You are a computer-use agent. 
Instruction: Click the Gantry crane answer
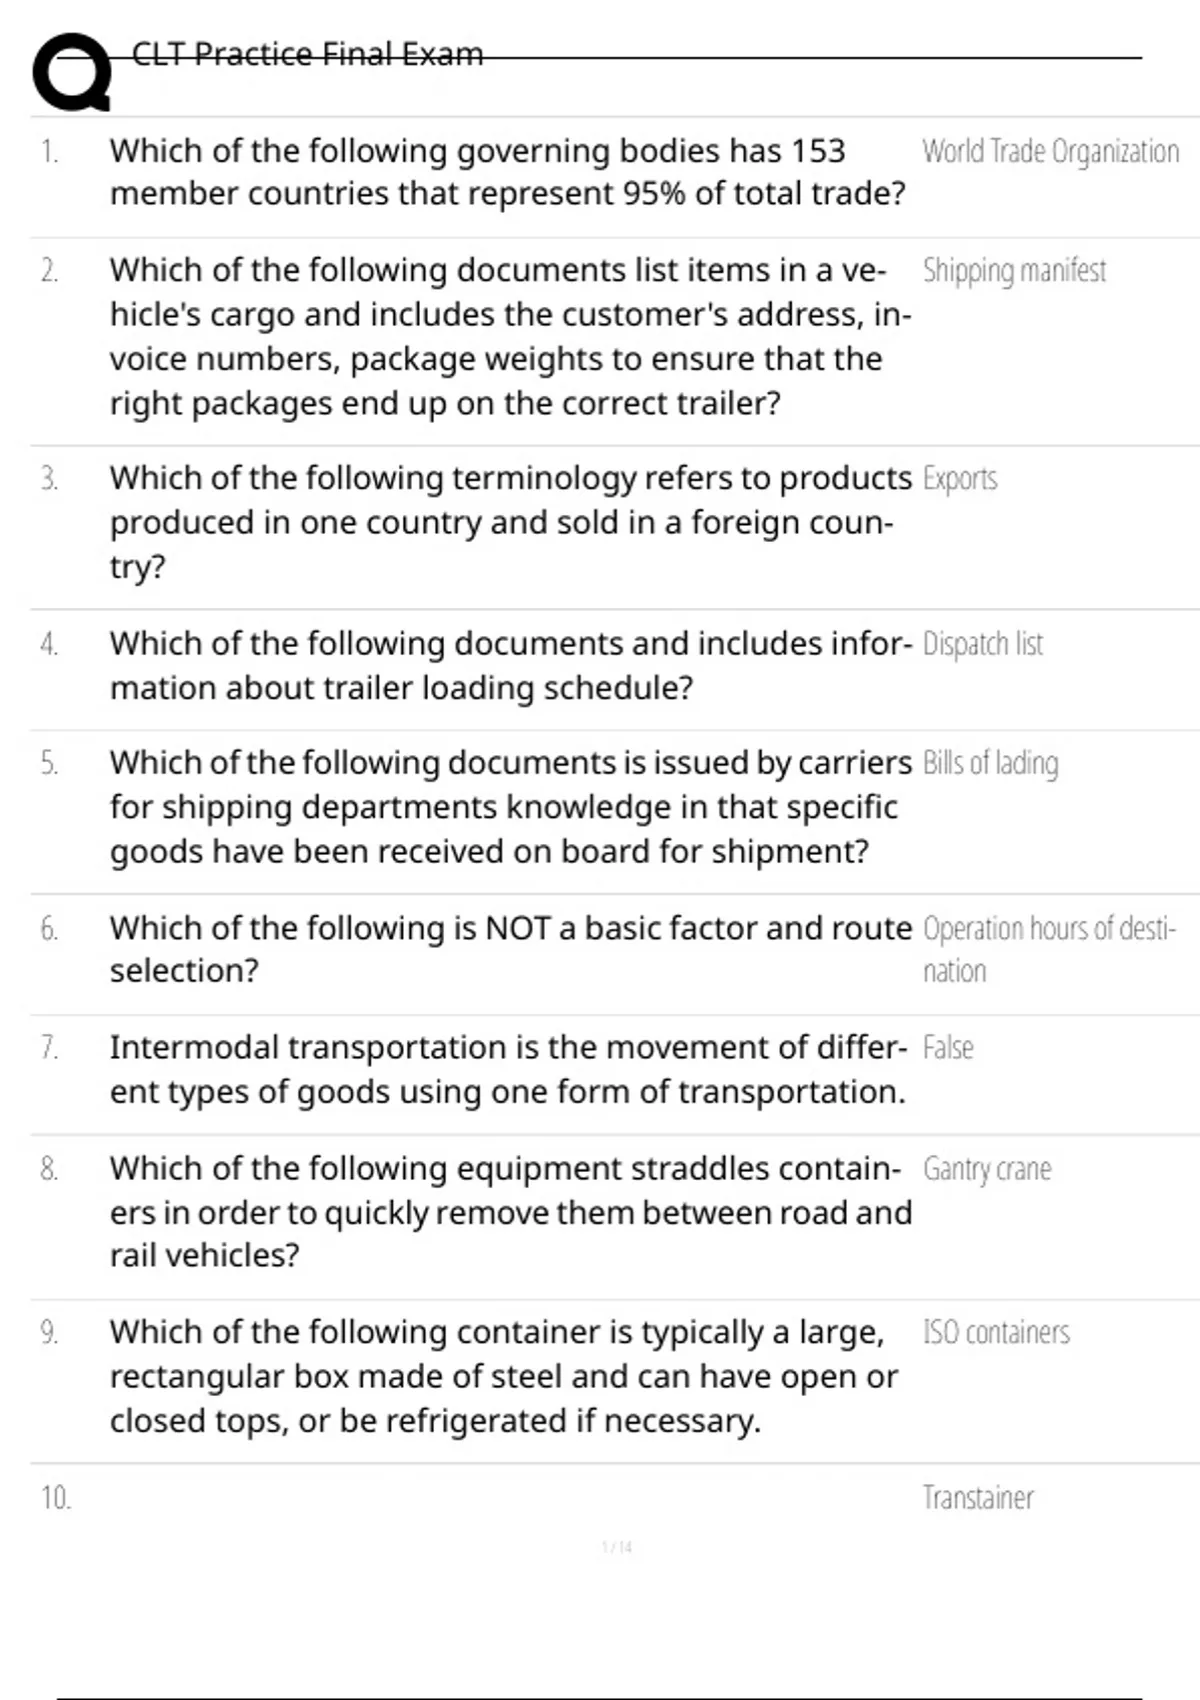(987, 1169)
